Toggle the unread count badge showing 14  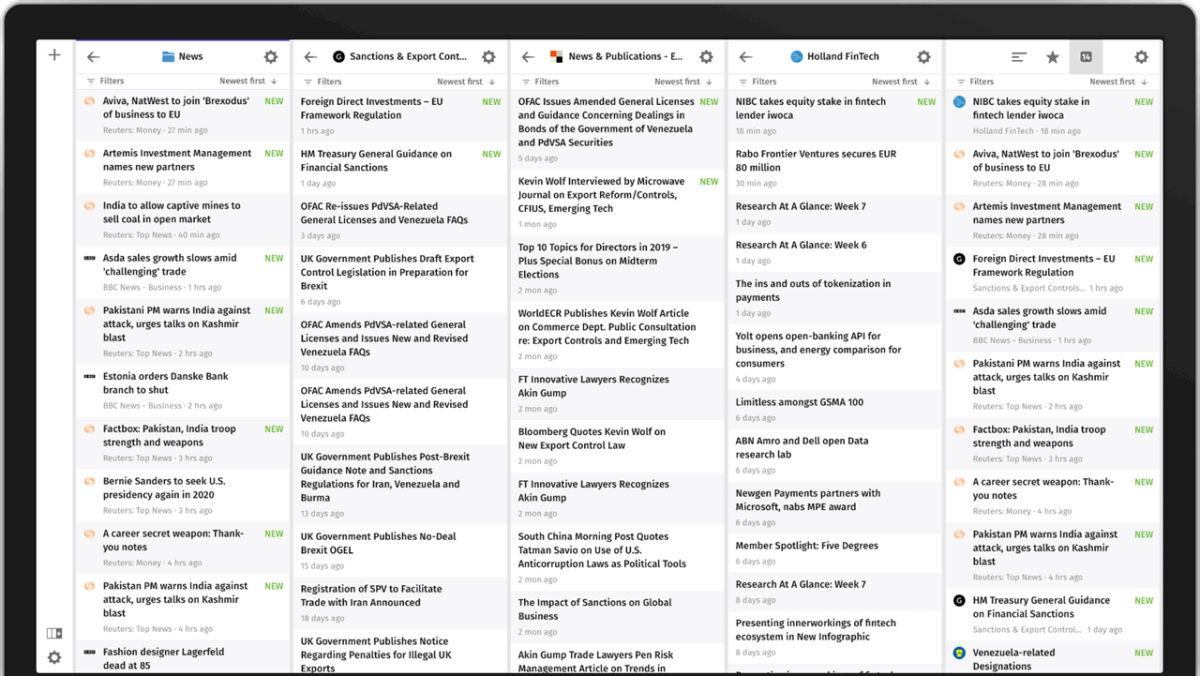[x=1086, y=57]
